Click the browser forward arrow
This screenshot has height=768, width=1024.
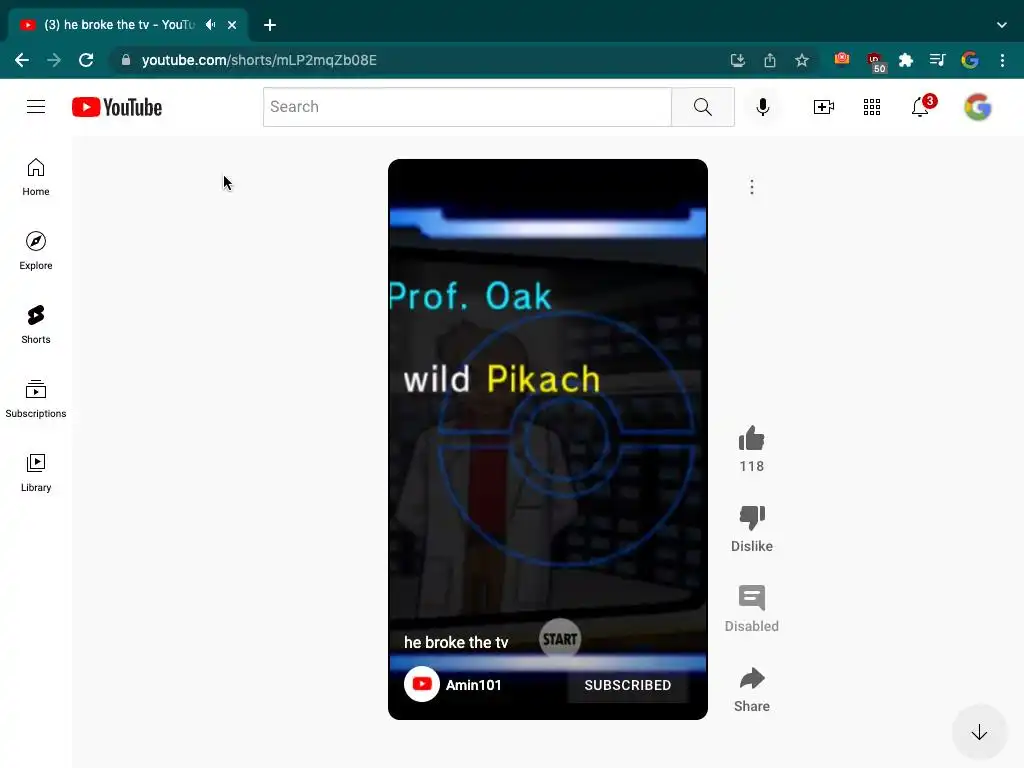[54, 60]
